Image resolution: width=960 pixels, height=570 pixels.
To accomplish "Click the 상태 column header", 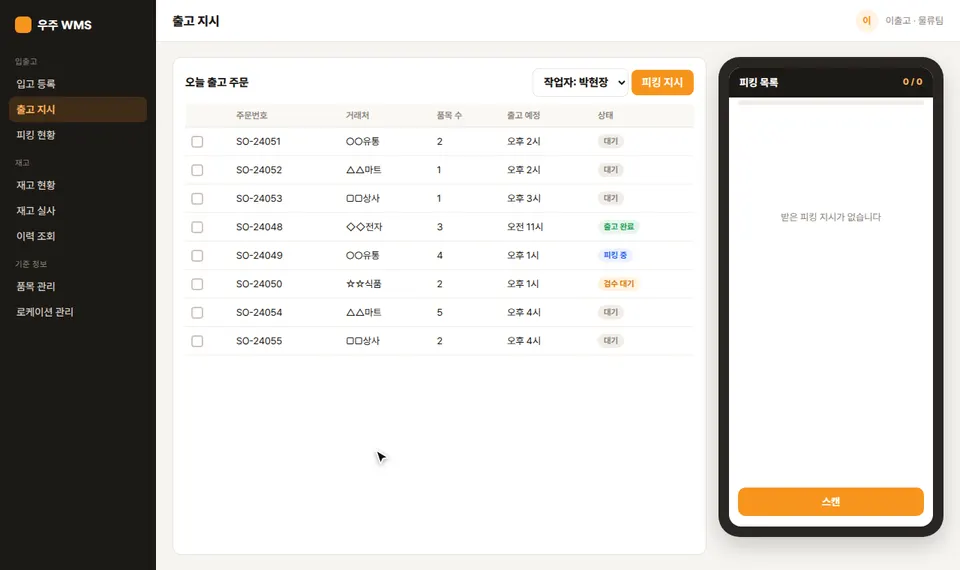I will point(606,115).
